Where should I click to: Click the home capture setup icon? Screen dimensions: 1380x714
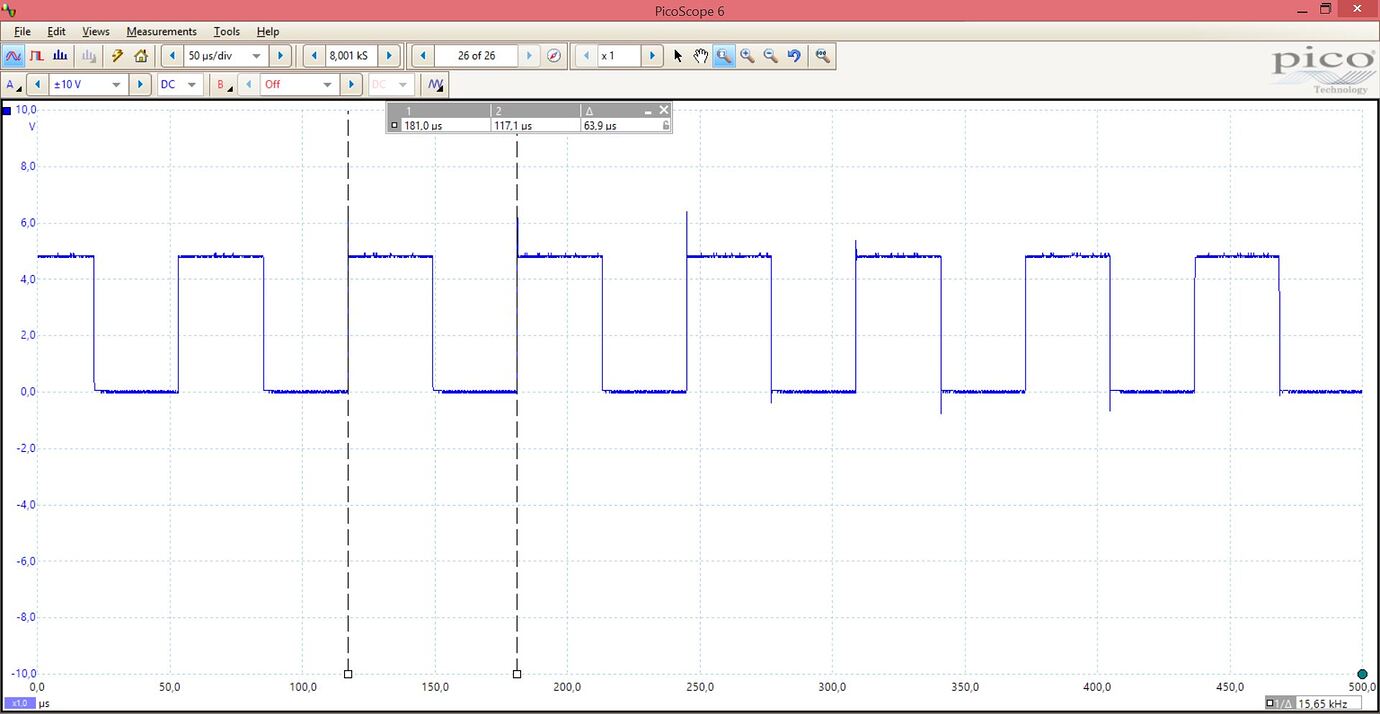(141, 56)
